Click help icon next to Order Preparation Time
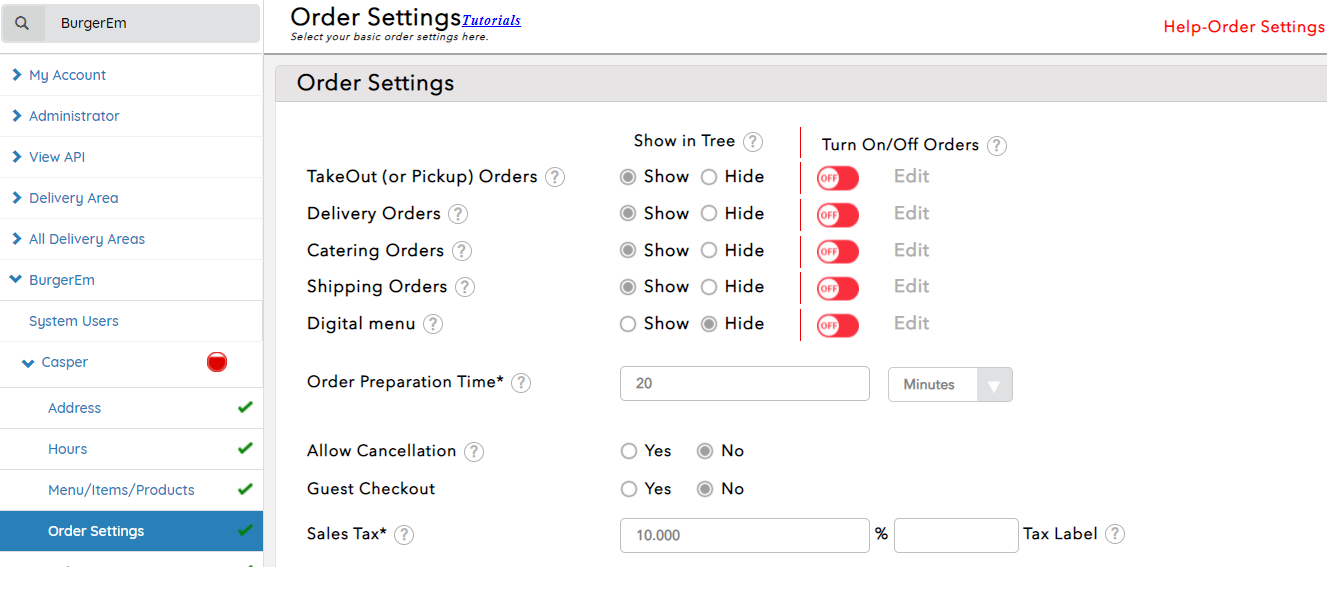1327x602 pixels. click(521, 382)
